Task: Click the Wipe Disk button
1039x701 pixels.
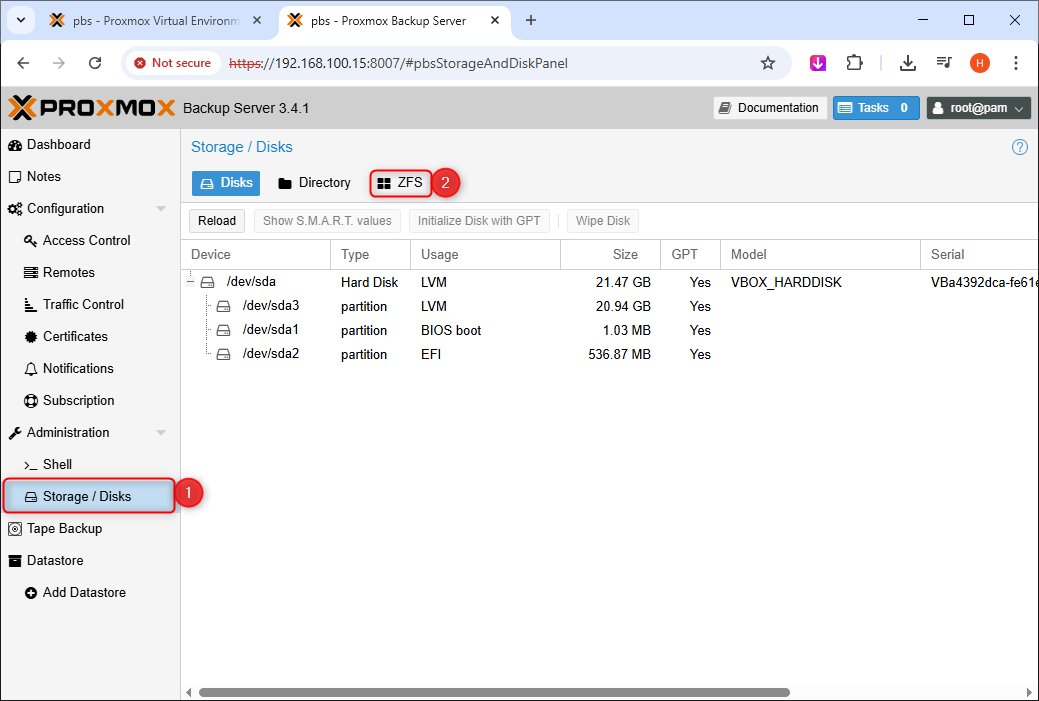Action: click(603, 221)
